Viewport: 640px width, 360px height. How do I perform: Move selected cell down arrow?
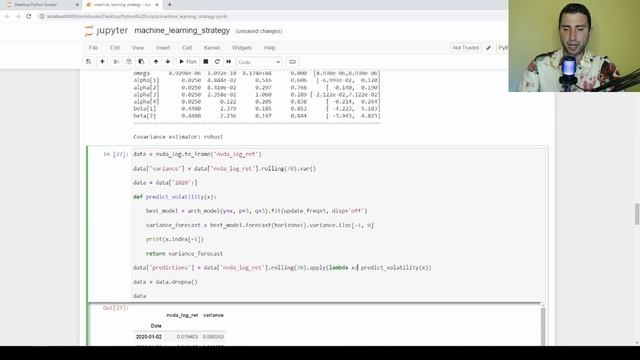tap(168, 62)
